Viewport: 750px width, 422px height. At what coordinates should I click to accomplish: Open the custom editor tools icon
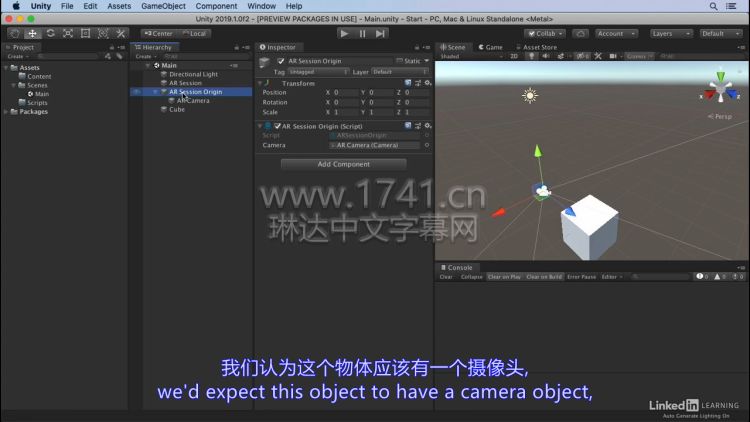pyautogui.click(x=121, y=33)
